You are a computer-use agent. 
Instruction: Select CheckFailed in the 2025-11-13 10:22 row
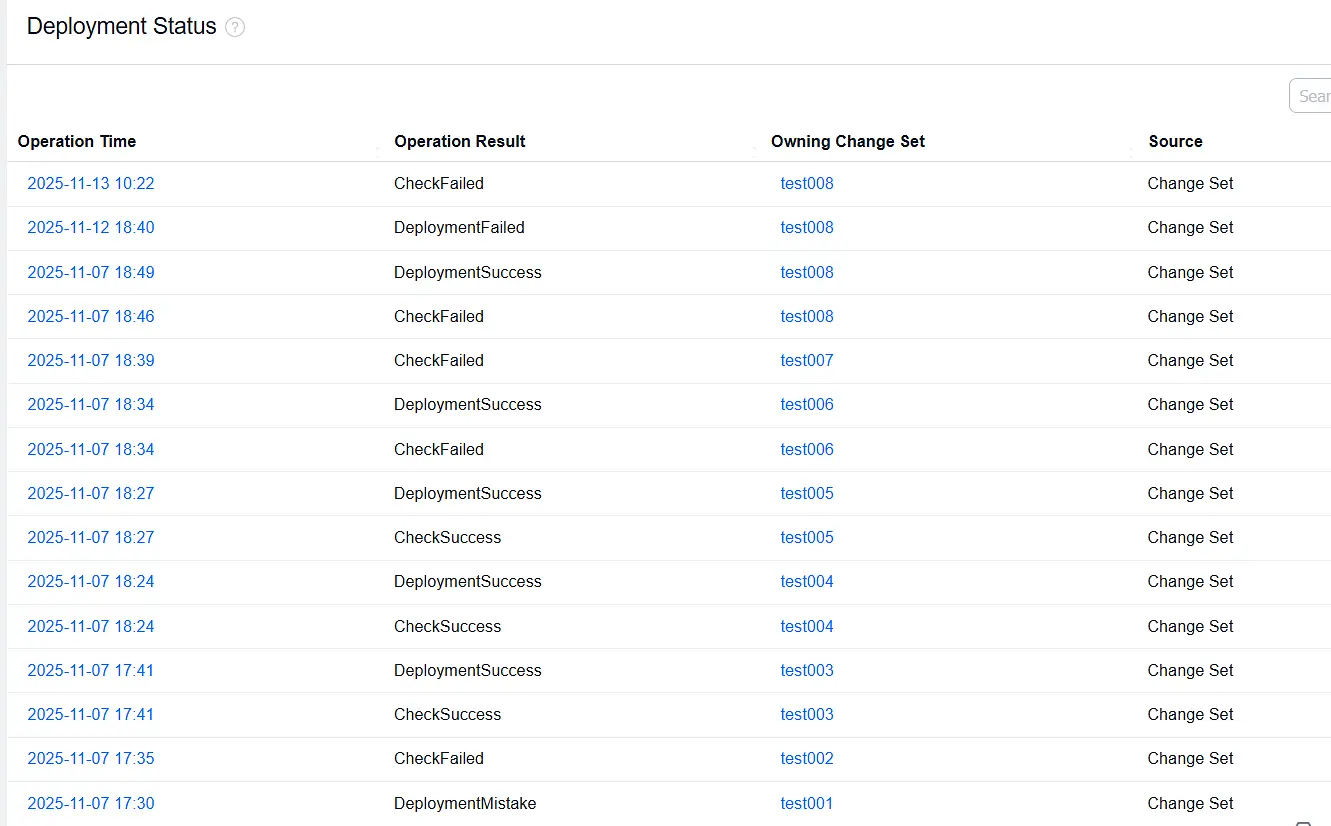439,184
